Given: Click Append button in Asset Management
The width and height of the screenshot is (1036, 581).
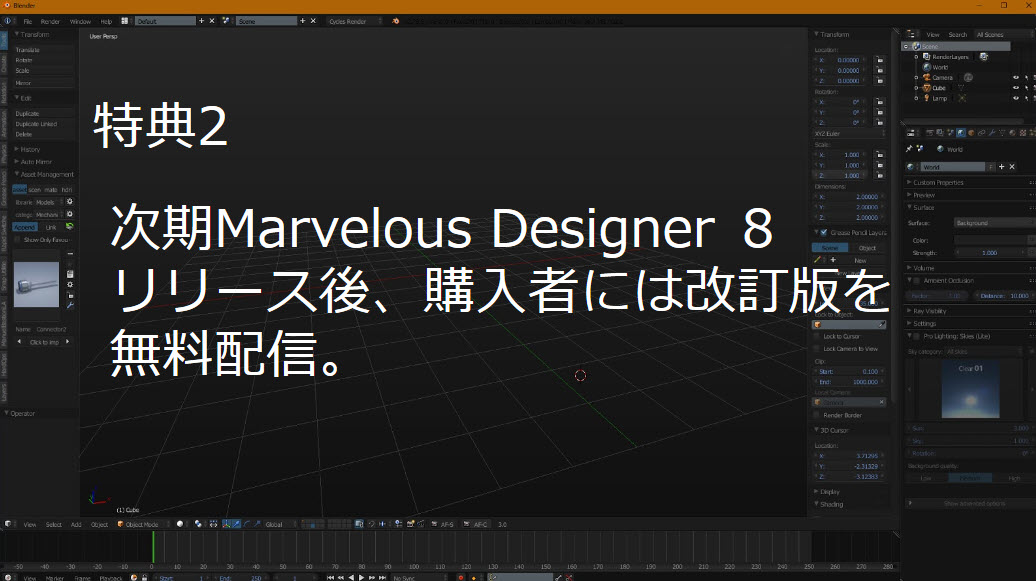Looking at the screenshot, I should pos(24,227).
